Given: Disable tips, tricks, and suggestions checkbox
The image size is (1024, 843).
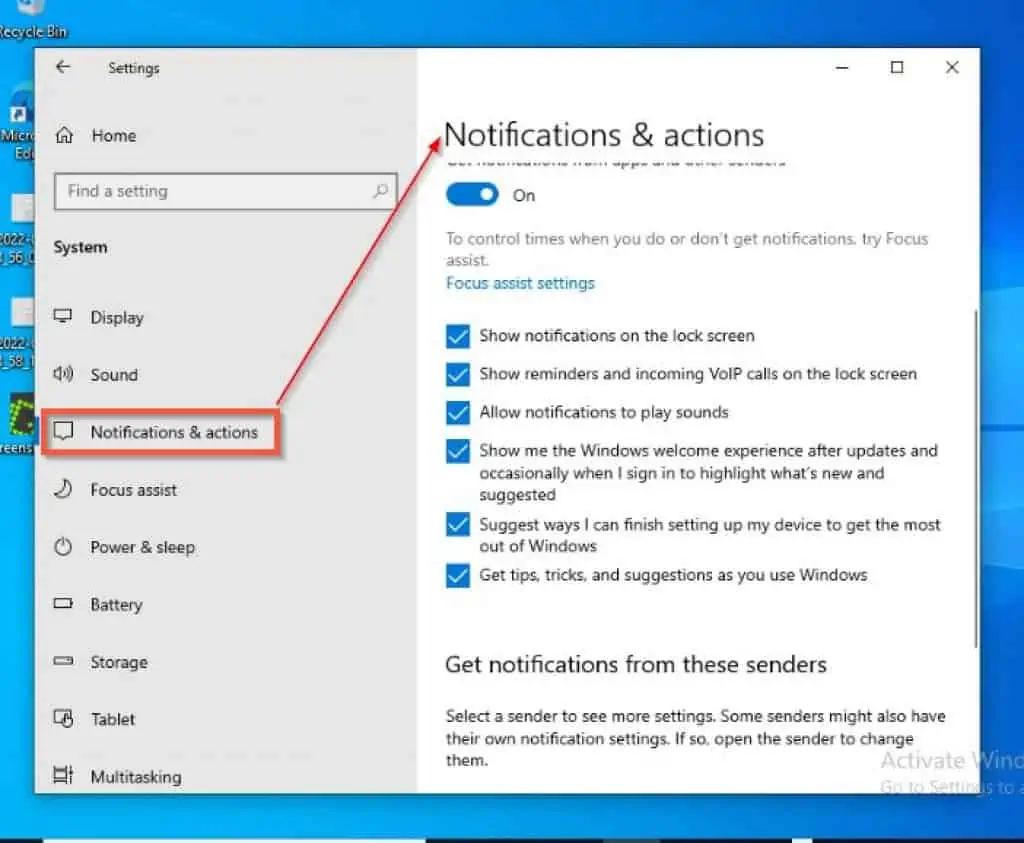Looking at the screenshot, I should point(458,575).
